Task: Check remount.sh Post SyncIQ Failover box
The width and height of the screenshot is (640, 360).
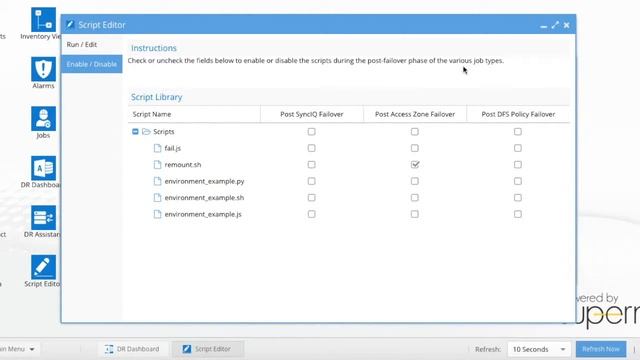Action: (x=311, y=164)
